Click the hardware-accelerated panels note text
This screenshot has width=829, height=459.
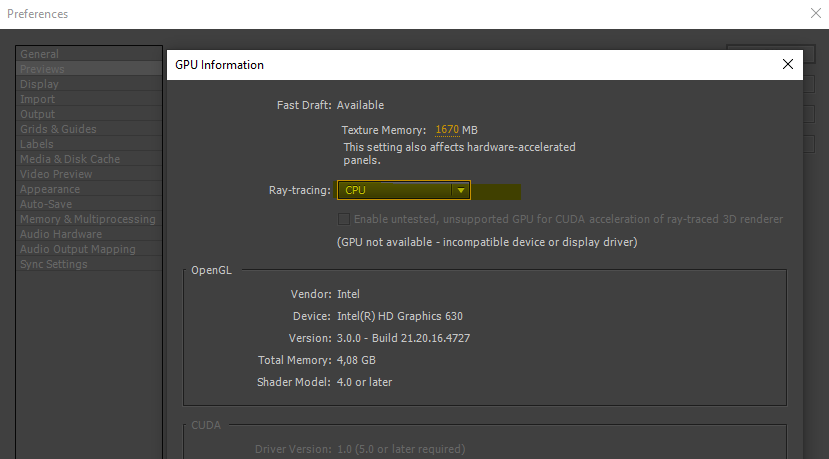point(459,153)
